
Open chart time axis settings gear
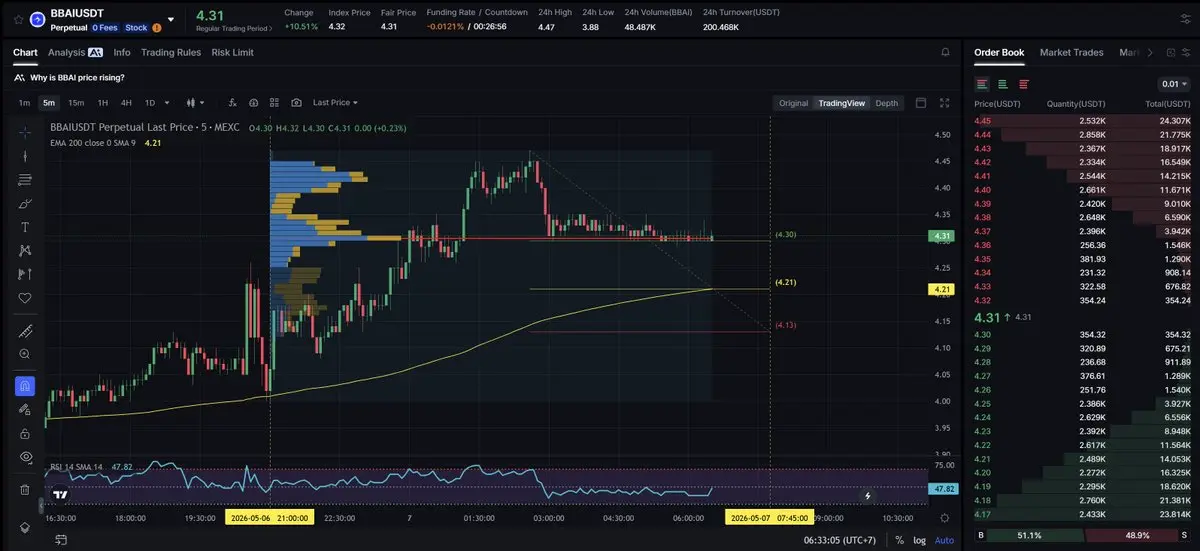pos(945,518)
